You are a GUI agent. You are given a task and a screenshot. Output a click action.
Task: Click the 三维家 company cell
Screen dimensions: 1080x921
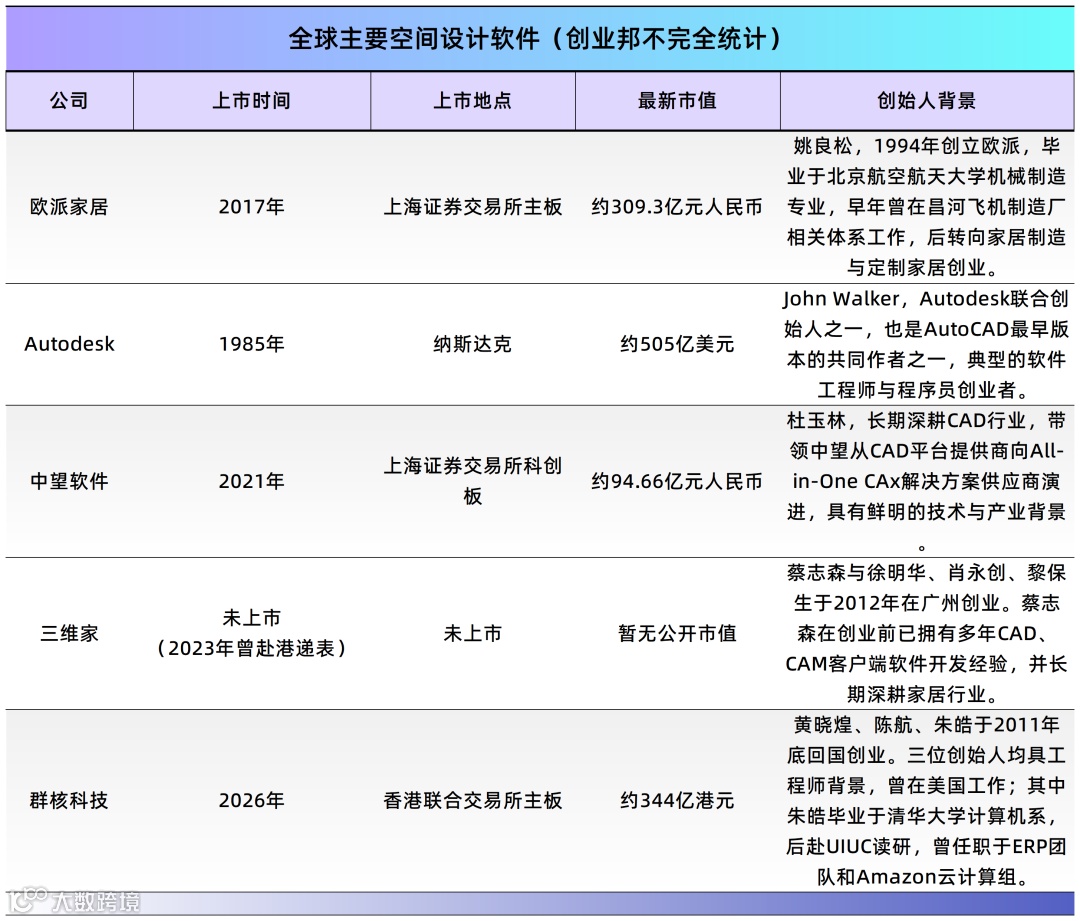point(69,633)
